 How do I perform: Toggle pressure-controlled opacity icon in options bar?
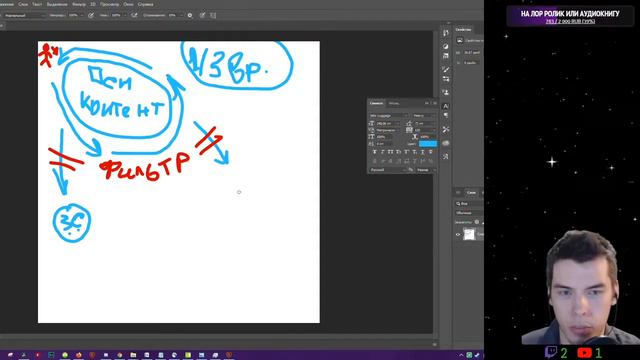(x=91, y=15)
